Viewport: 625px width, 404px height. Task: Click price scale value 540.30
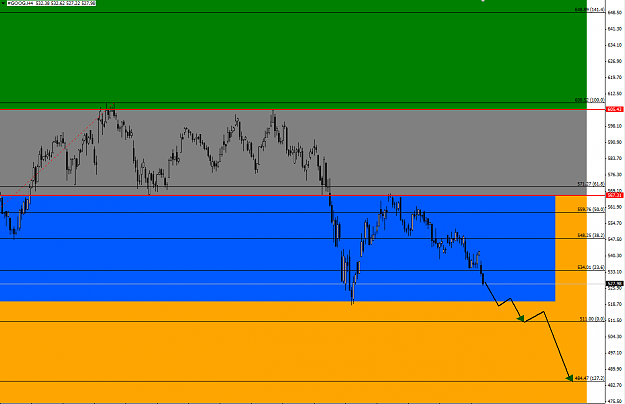tap(614, 255)
